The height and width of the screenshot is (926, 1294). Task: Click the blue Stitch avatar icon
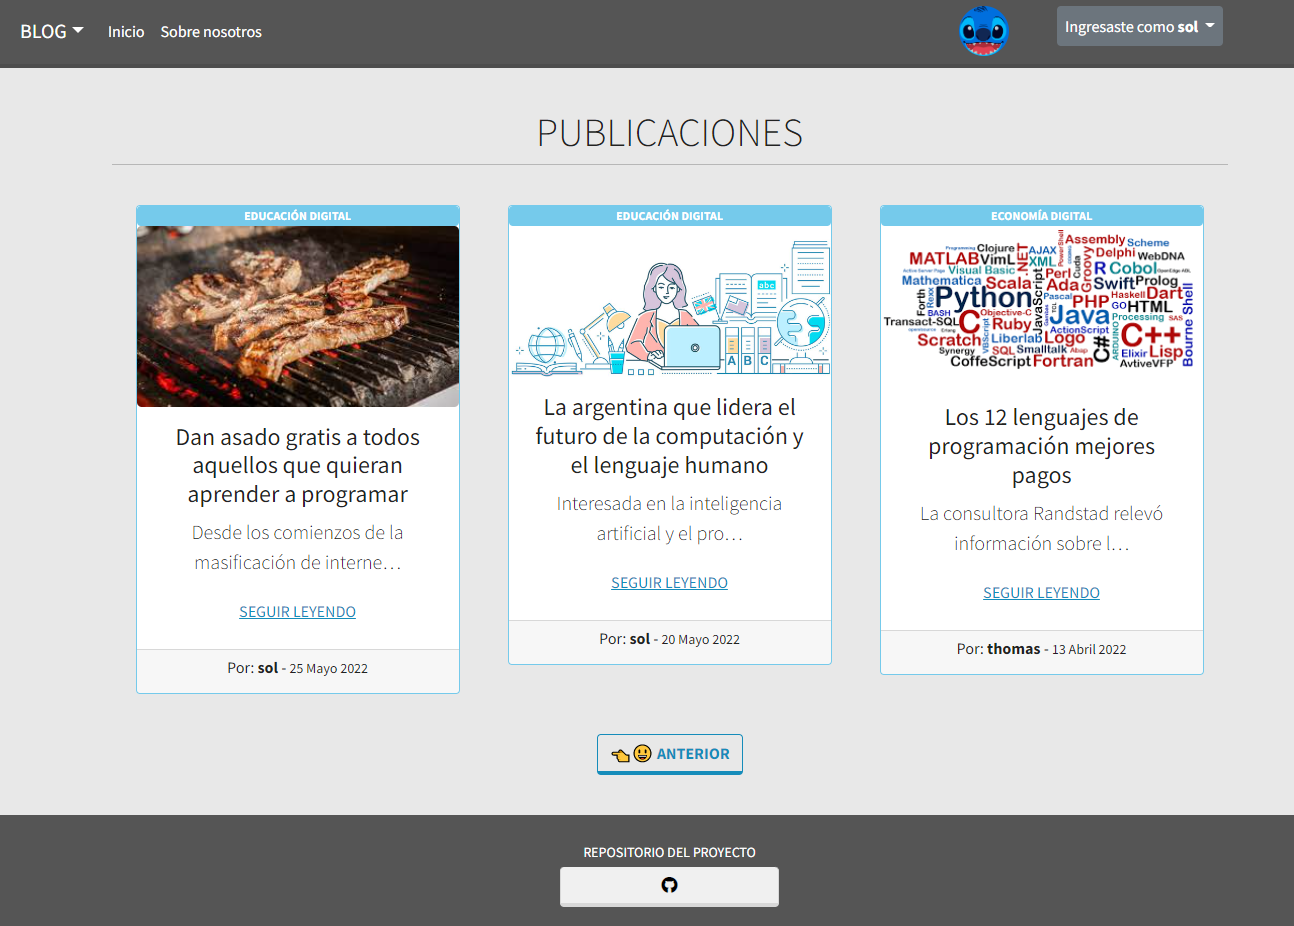pos(983,31)
